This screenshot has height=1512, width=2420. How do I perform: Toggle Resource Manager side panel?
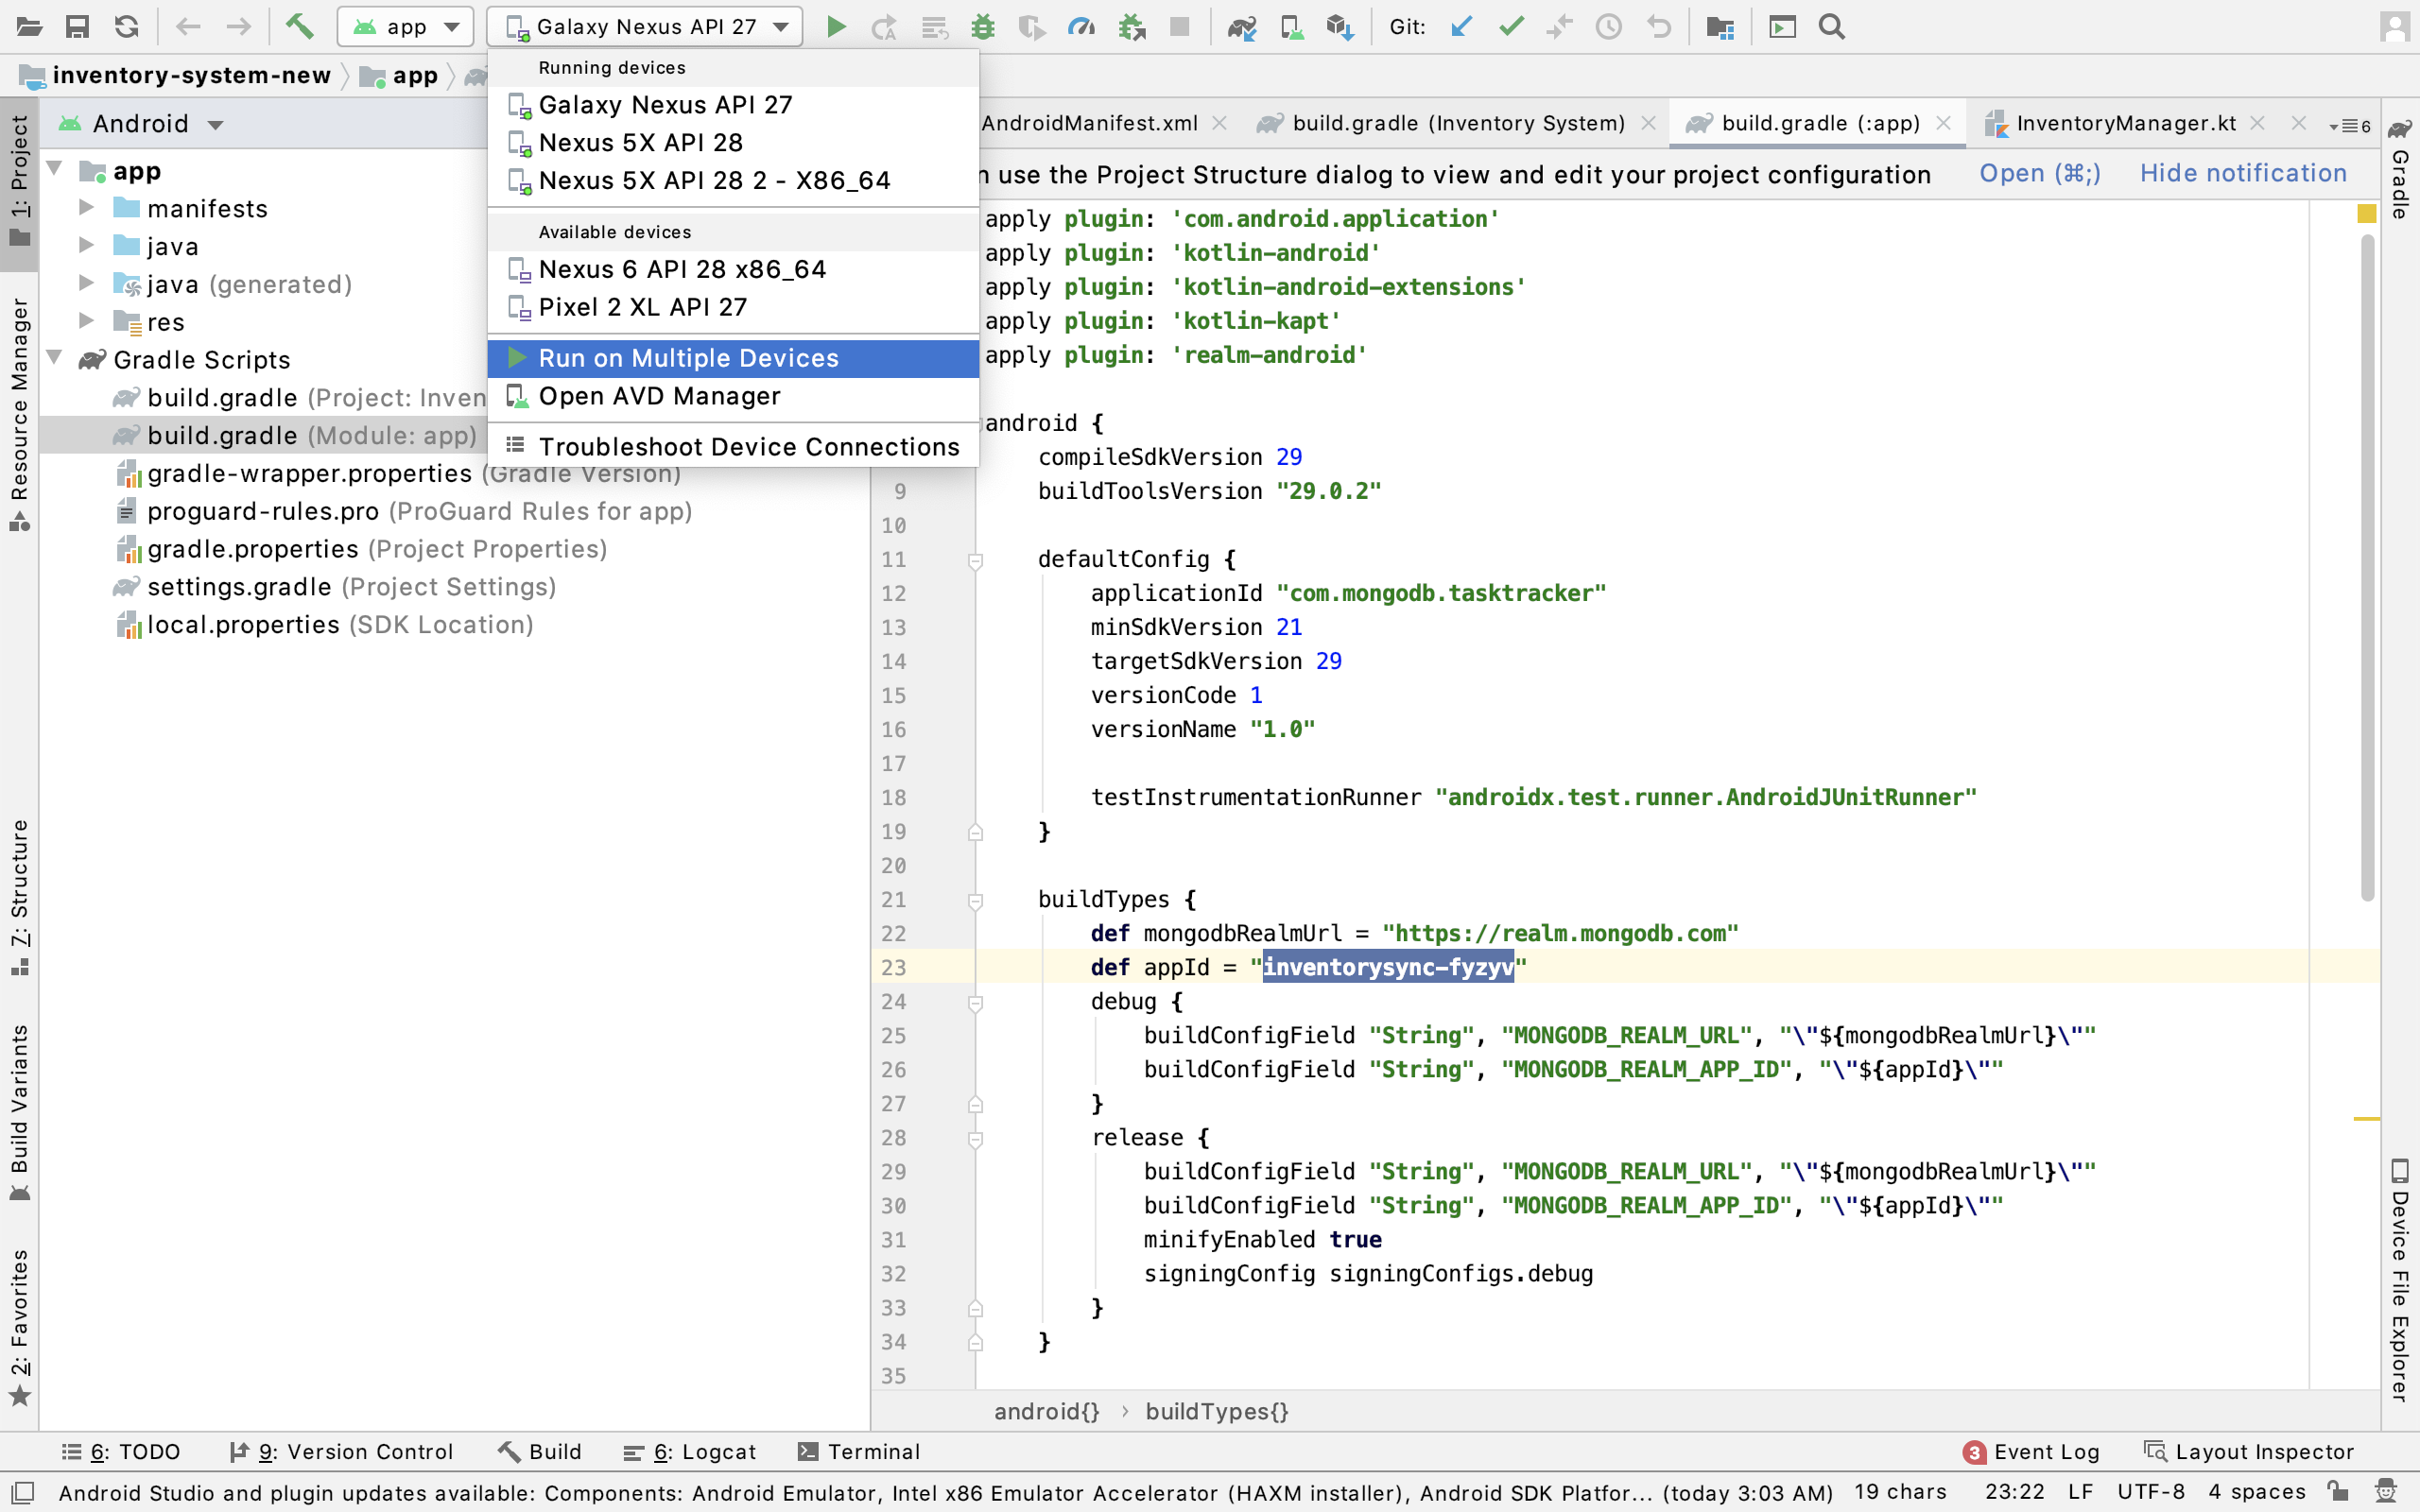point(19,413)
